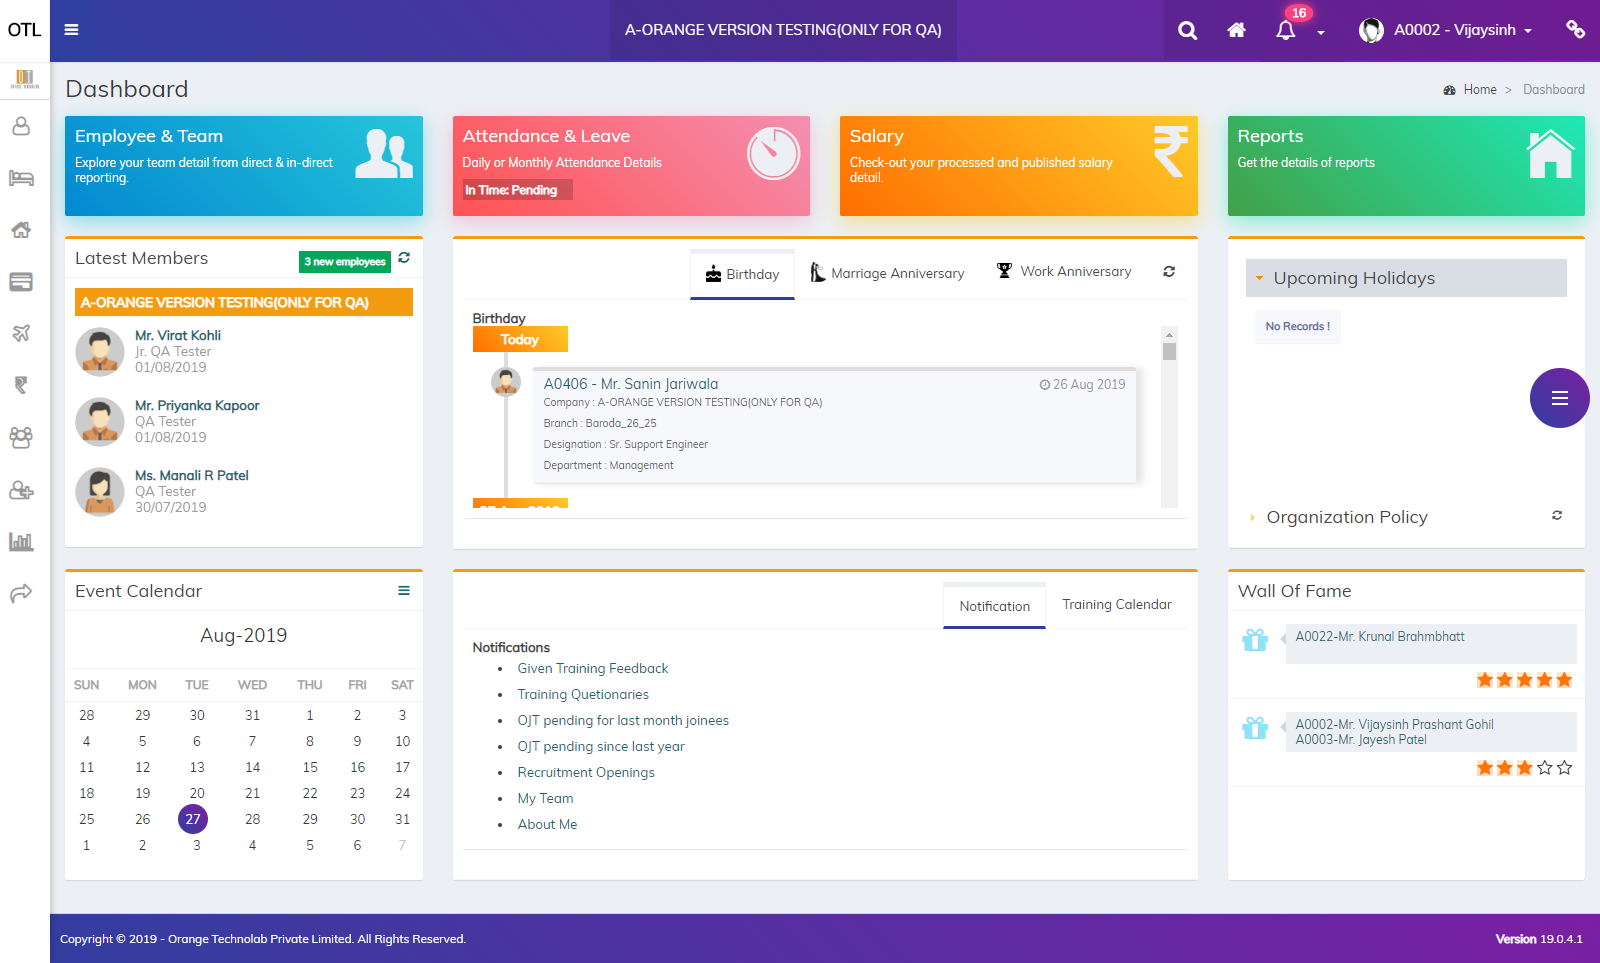Select August 27 on the Event Calendar
Screen dimensions: 1600x963
coord(193,818)
